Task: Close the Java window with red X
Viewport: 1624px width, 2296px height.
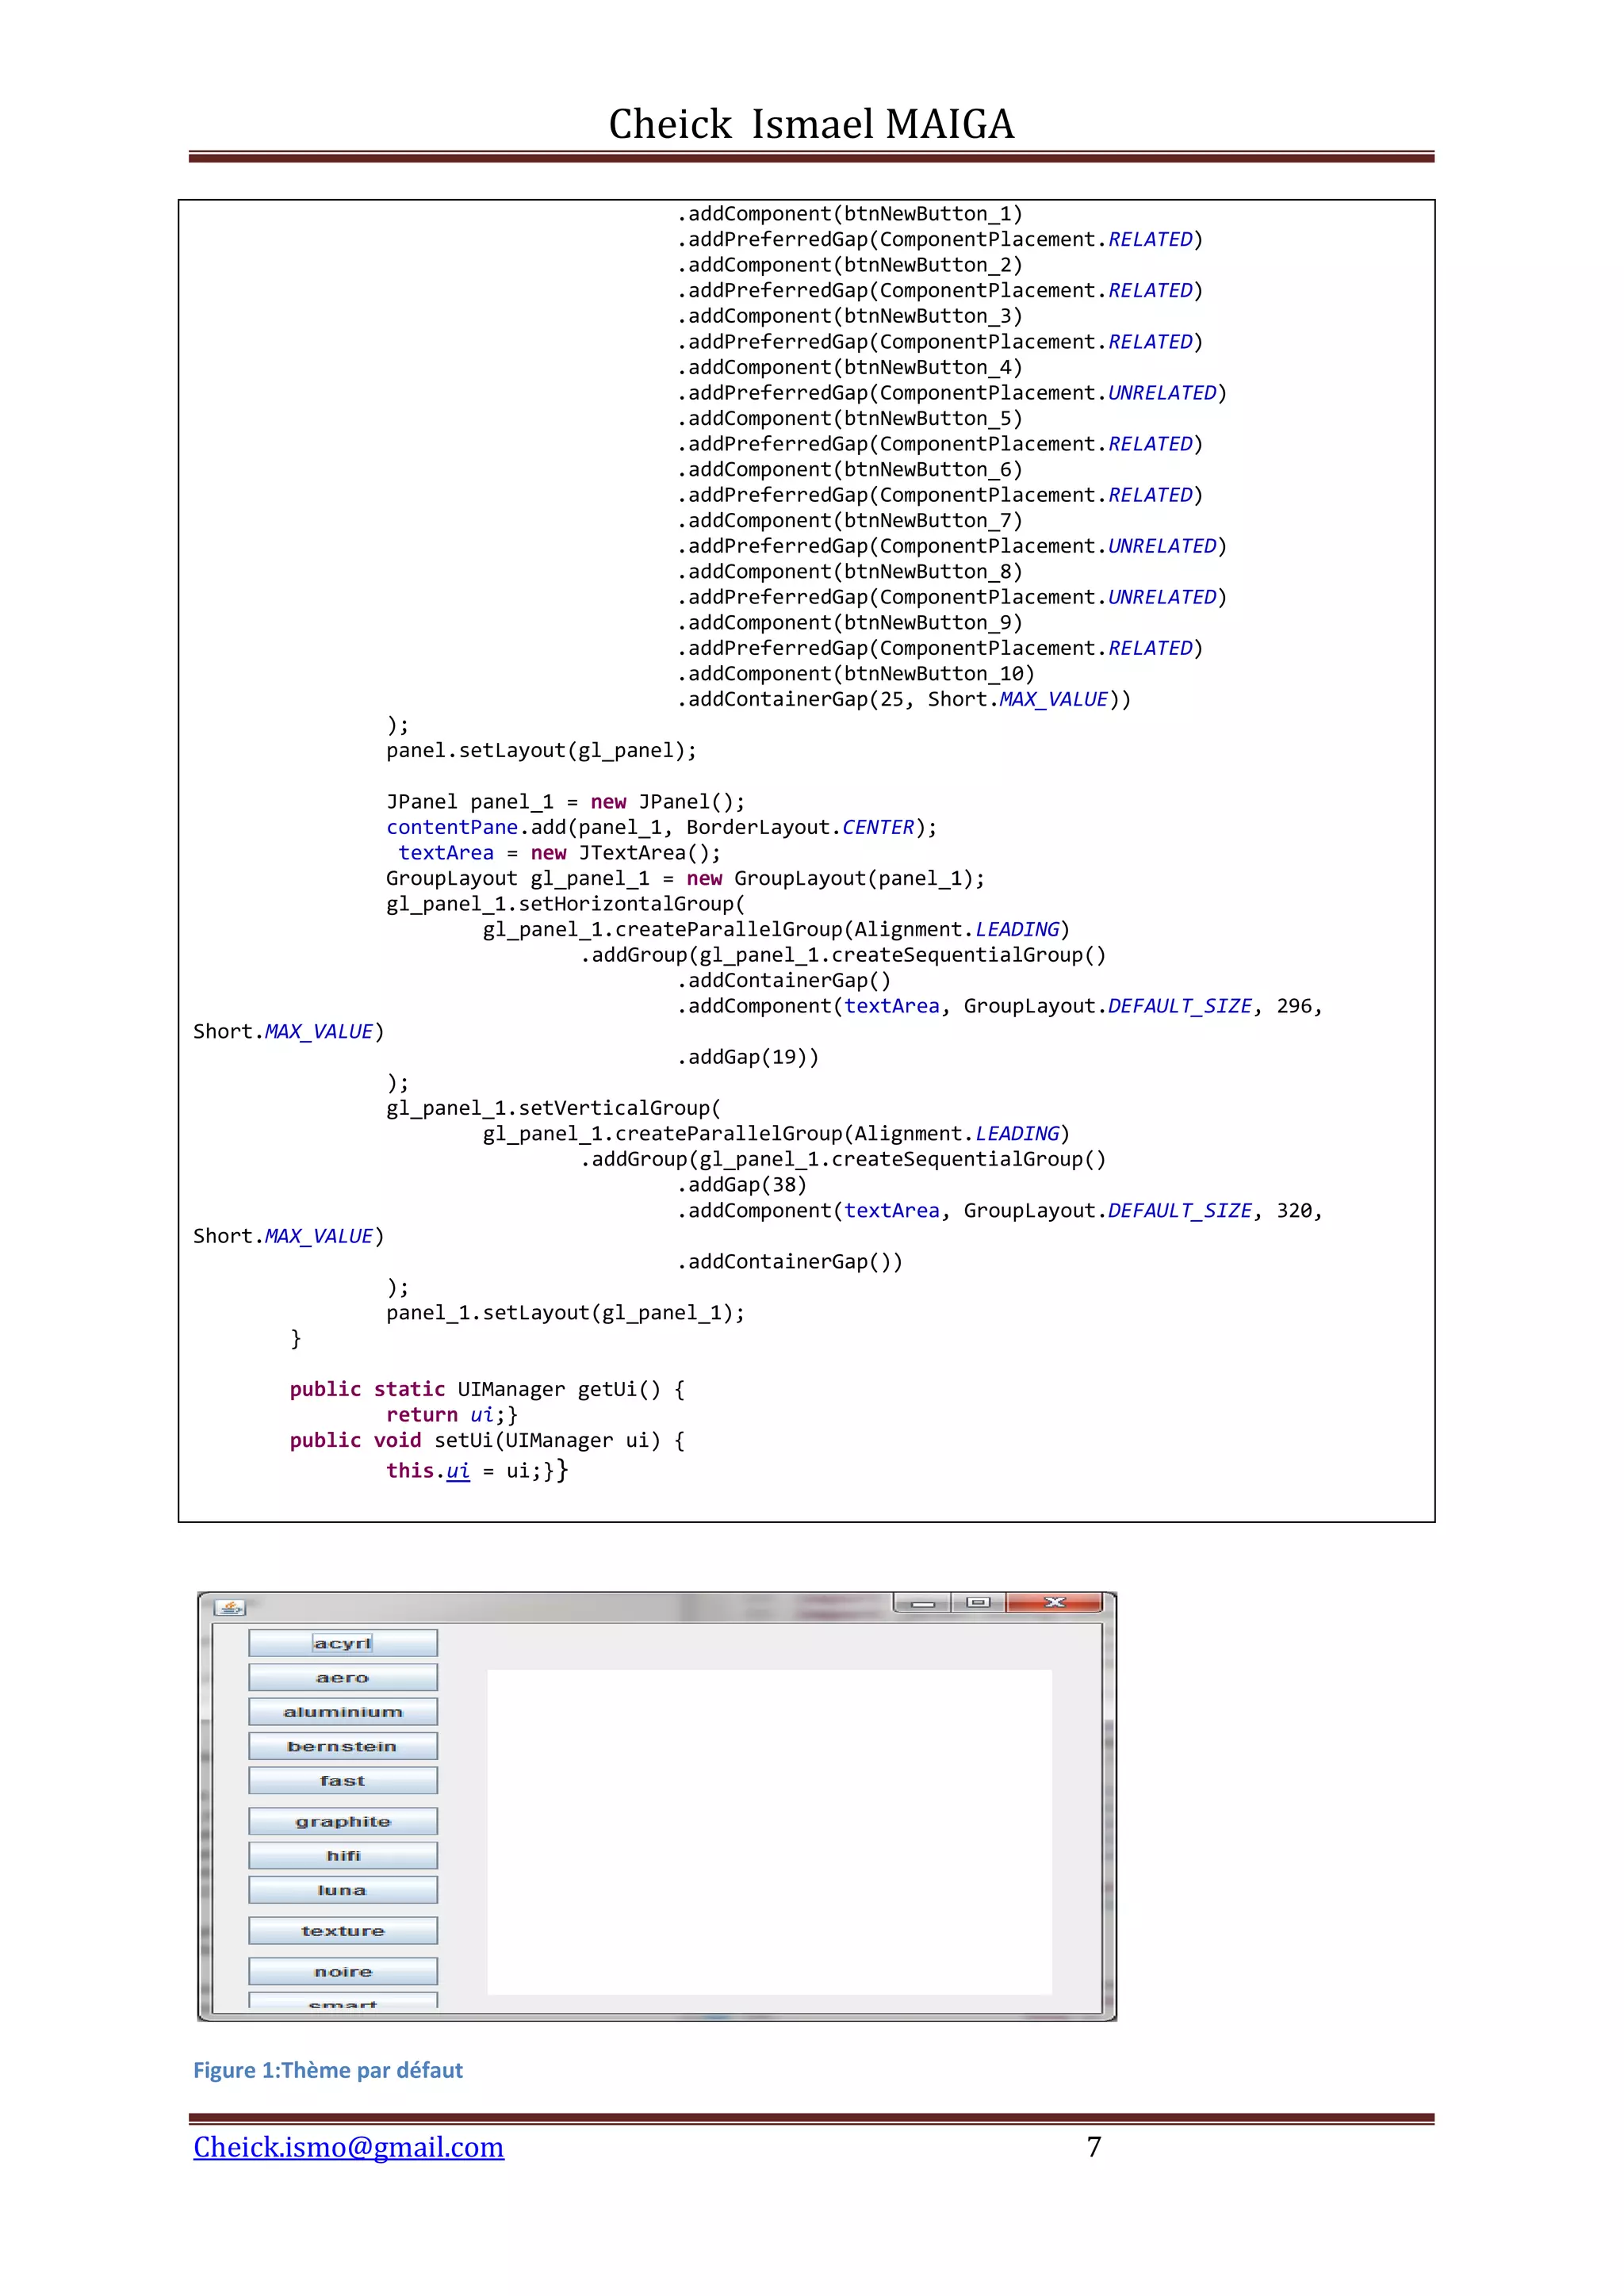Action: [x=1054, y=1603]
